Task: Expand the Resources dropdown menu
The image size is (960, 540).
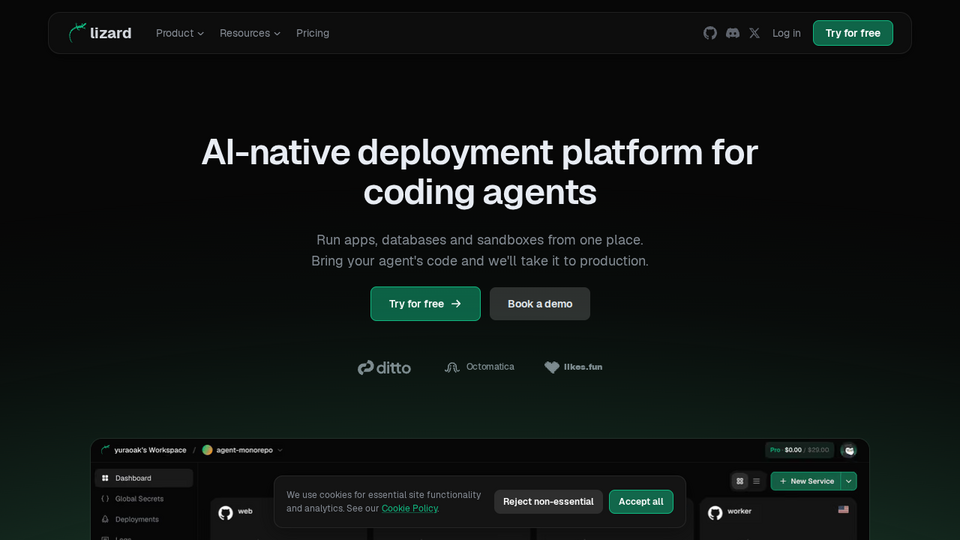Action: (250, 33)
